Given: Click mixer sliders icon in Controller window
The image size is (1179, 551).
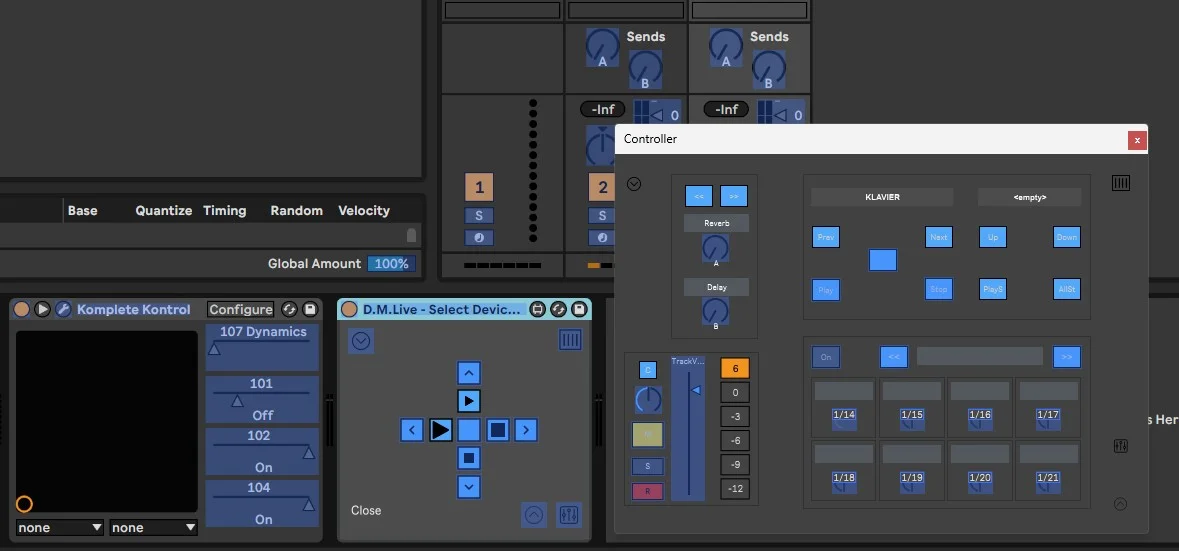Looking at the screenshot, I should click(1120, 446).
